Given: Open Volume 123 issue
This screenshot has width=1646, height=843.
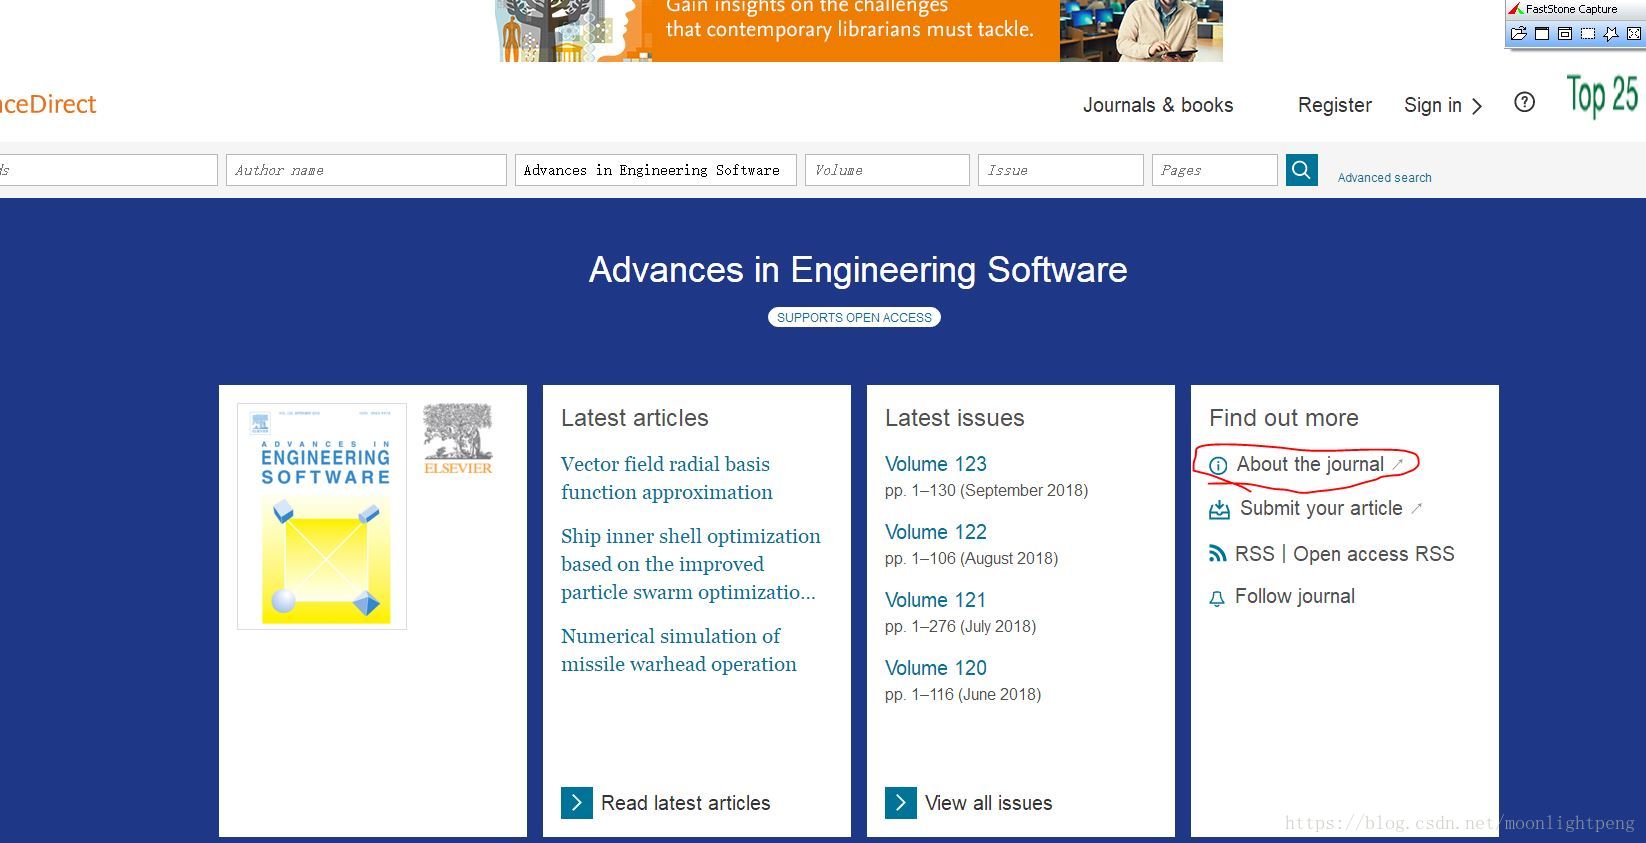Looking at the screenshot, I should [936, 464].
